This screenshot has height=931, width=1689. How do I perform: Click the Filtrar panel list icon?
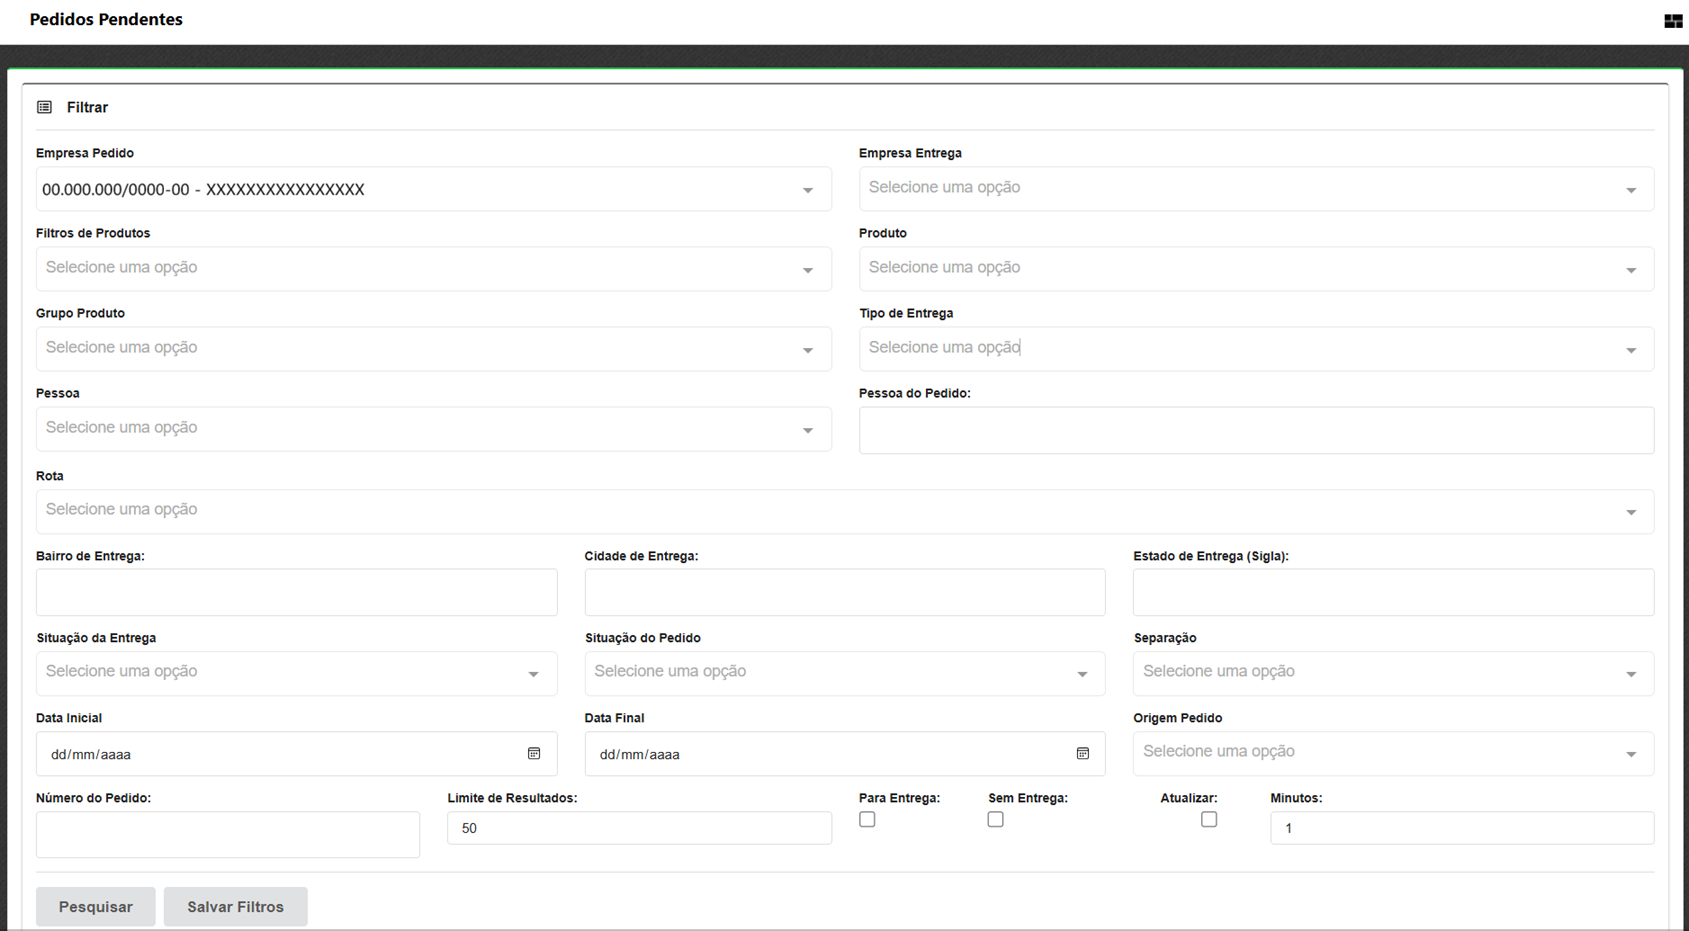(45, 107)
